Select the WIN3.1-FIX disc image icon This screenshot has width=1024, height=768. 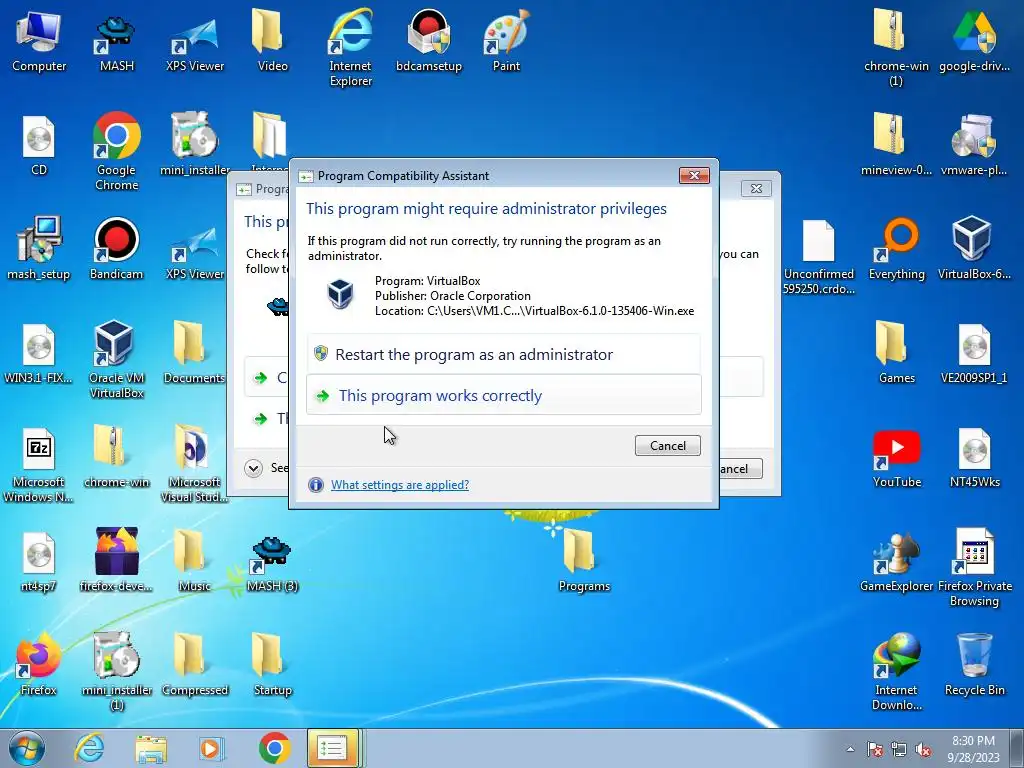tap(39, 353)
